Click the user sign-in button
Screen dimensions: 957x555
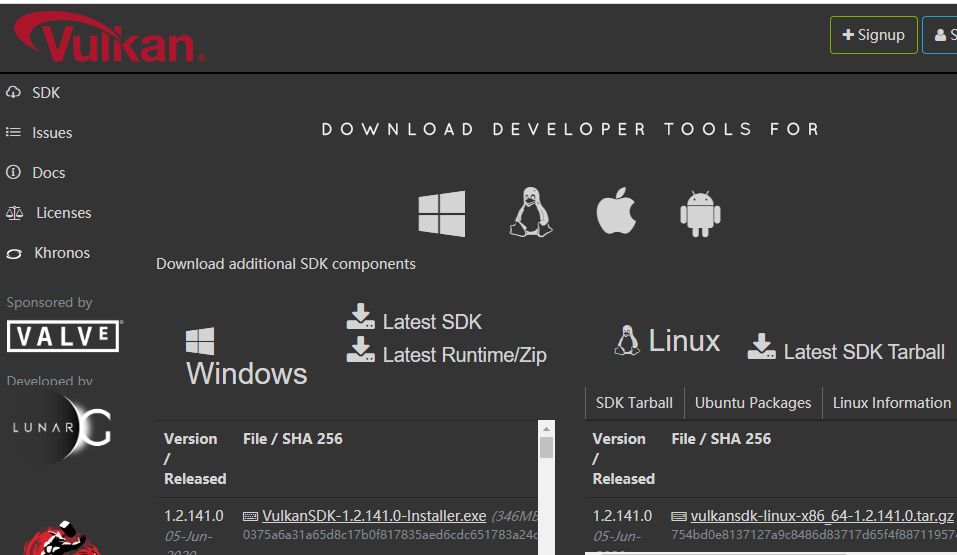(x=940, y=35)
